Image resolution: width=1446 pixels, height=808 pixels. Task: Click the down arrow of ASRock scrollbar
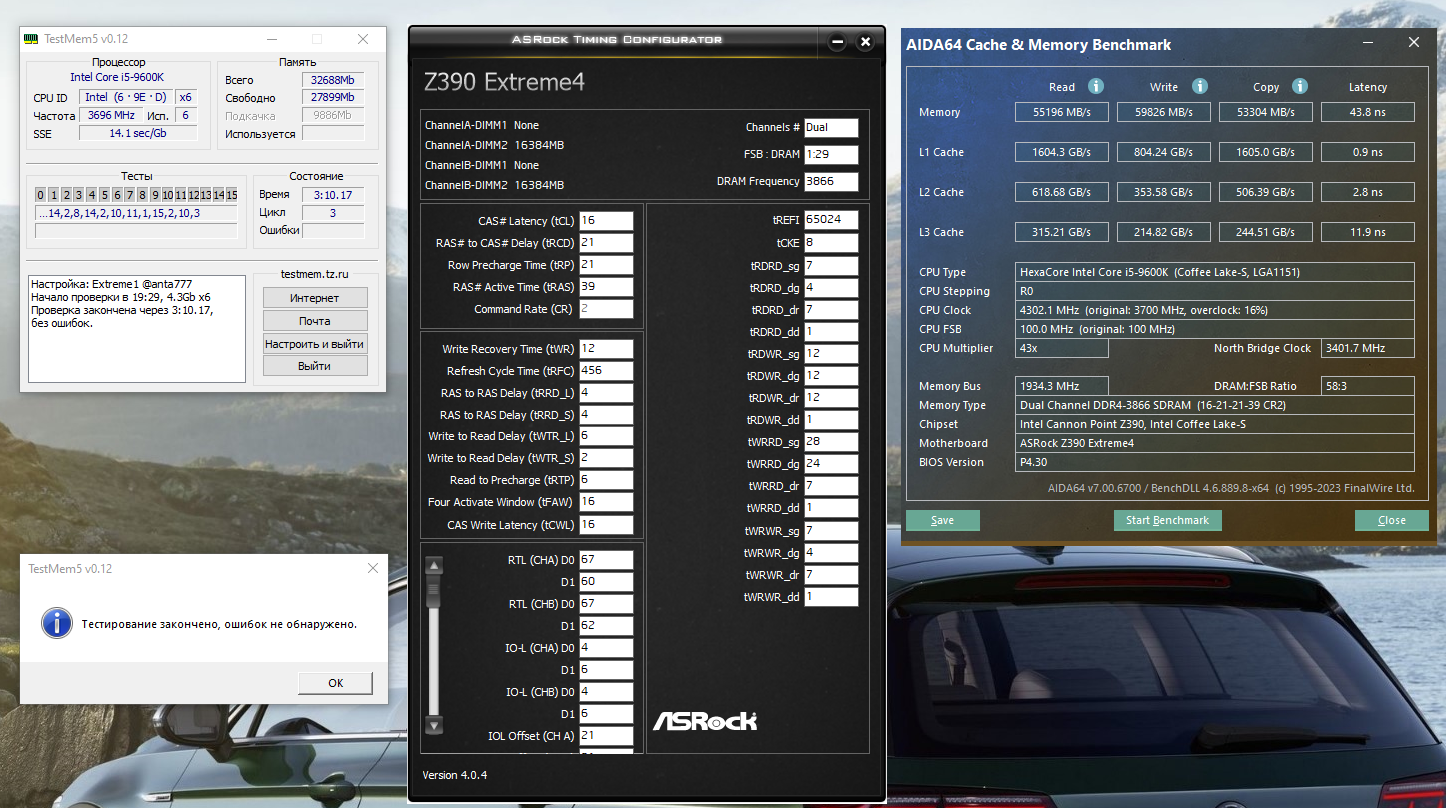click(434, 725)
